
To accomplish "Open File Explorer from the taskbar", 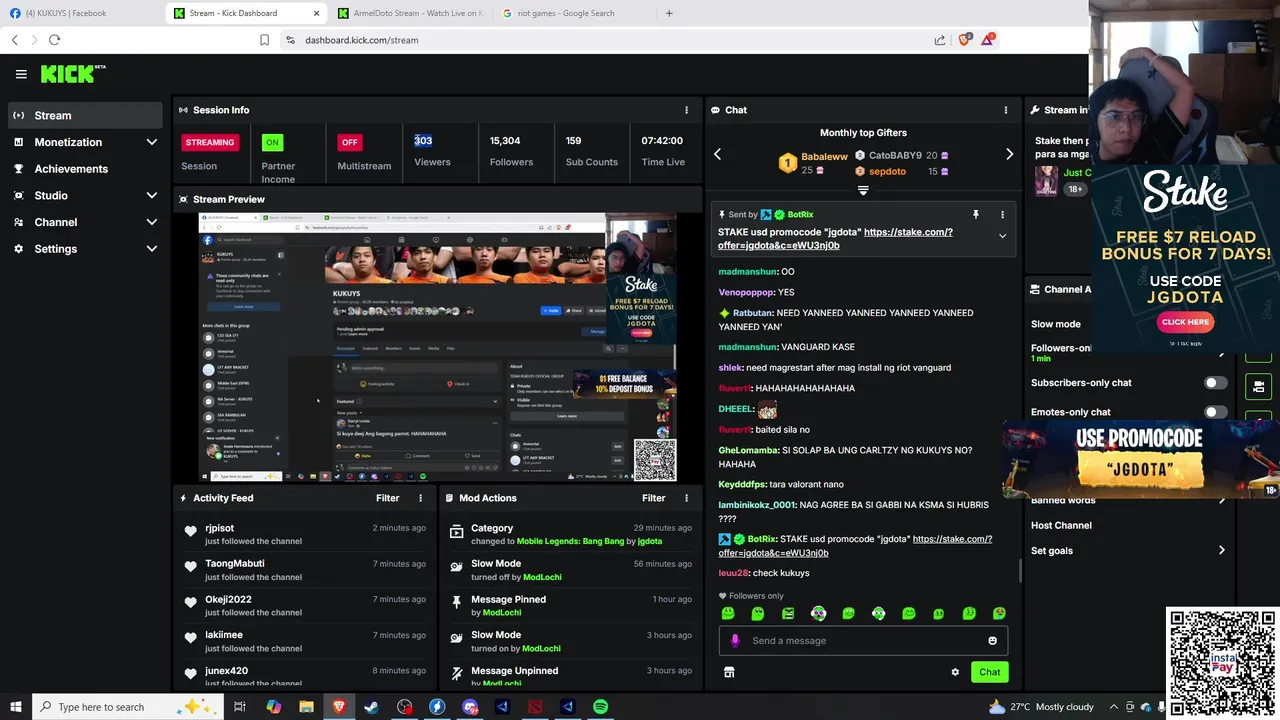I will coord(306,707).
